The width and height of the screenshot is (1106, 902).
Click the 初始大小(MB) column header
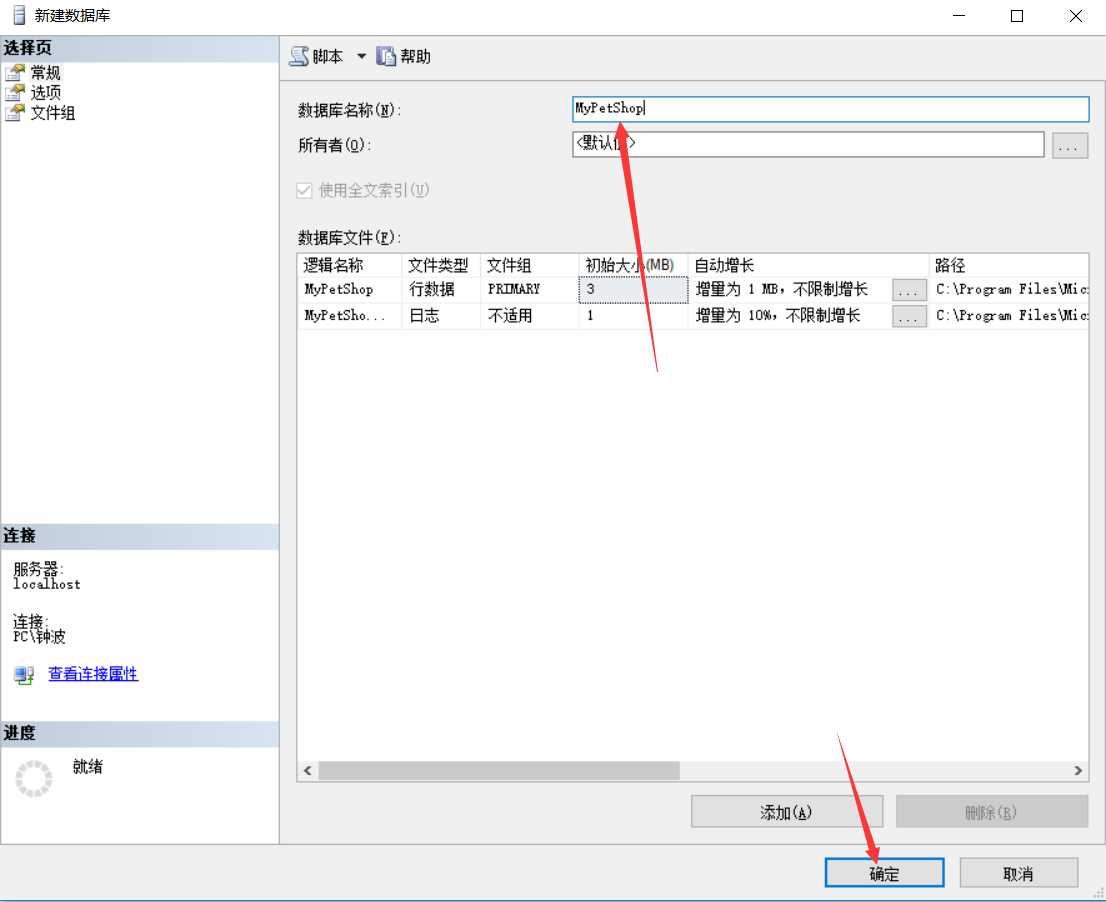[x=633, y=265]
